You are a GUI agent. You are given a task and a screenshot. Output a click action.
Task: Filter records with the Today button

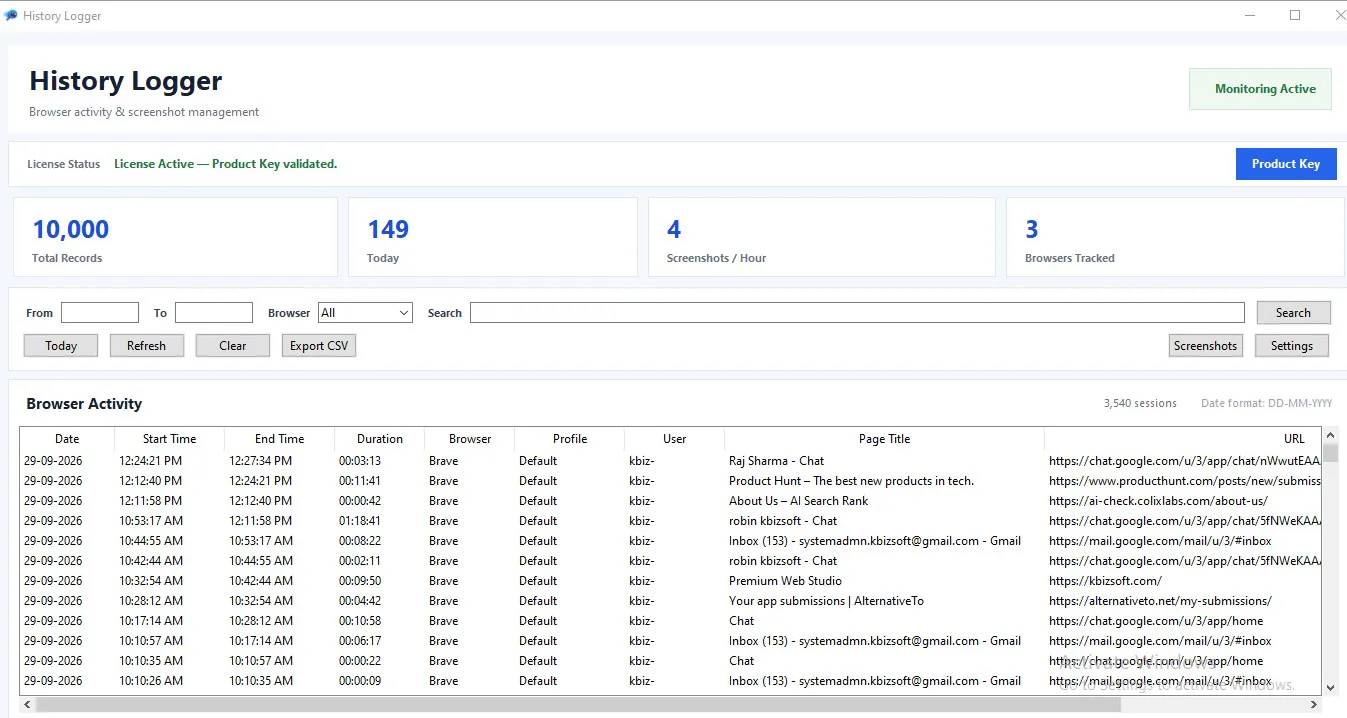click(61, 346)
